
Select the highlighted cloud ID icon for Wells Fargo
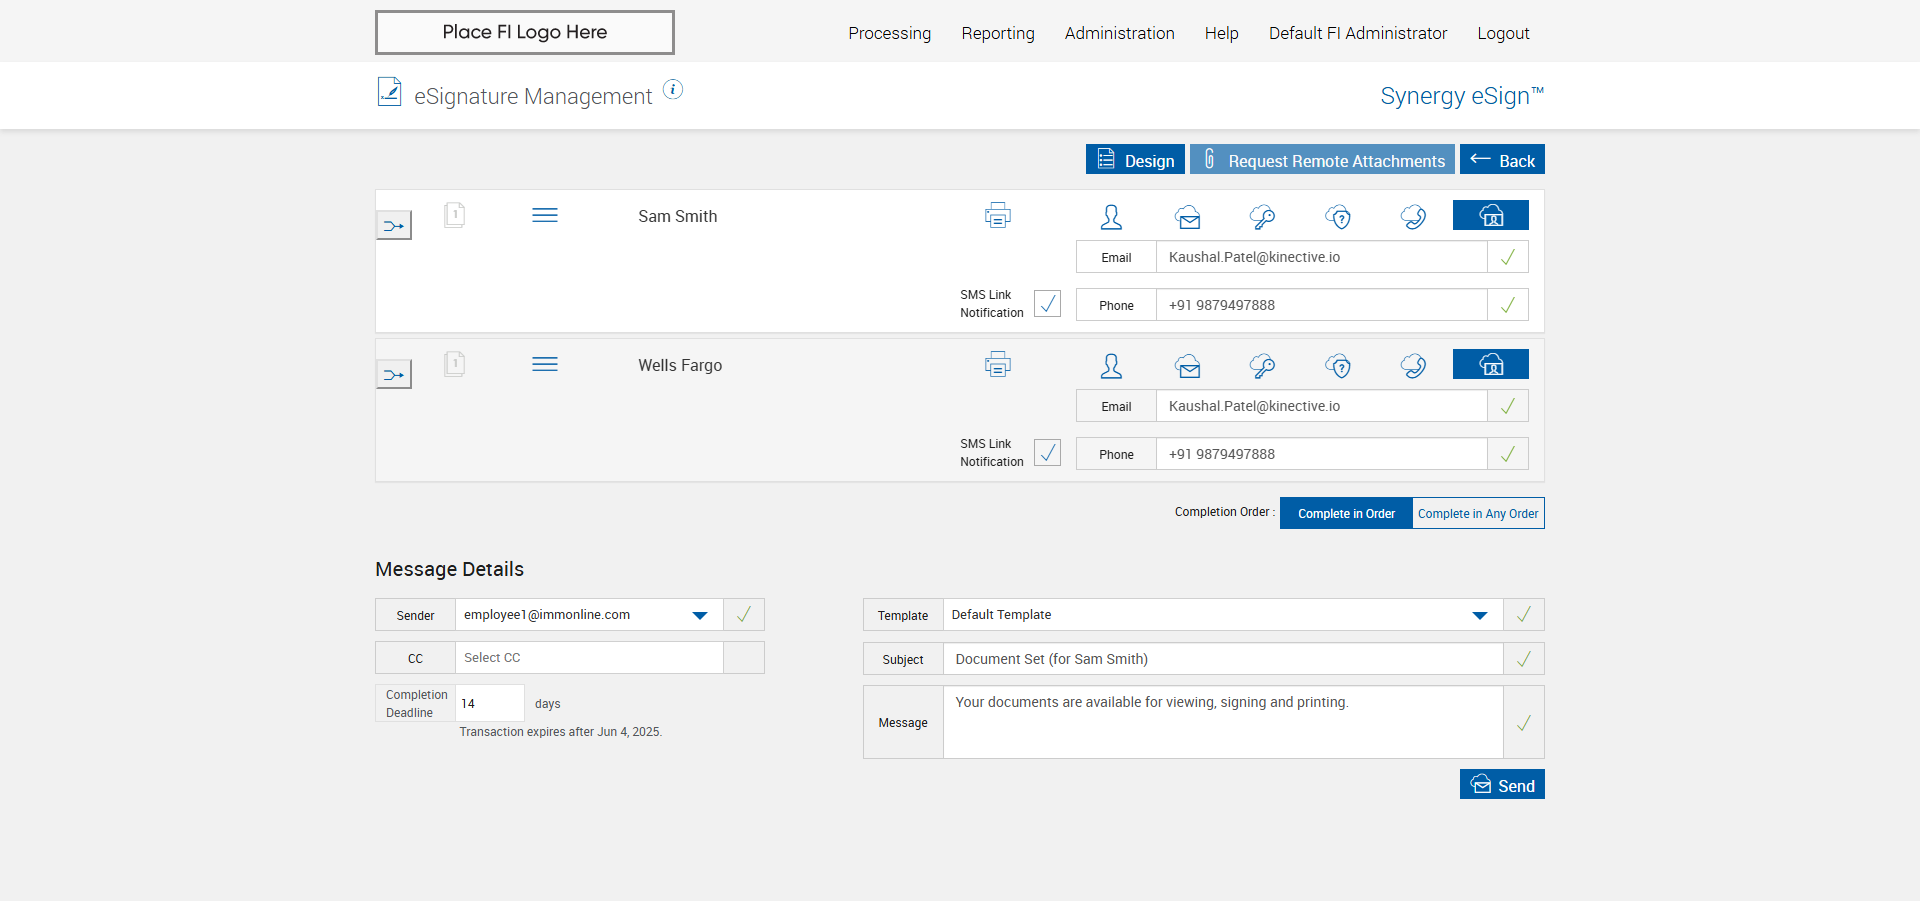click(1491, 364)
